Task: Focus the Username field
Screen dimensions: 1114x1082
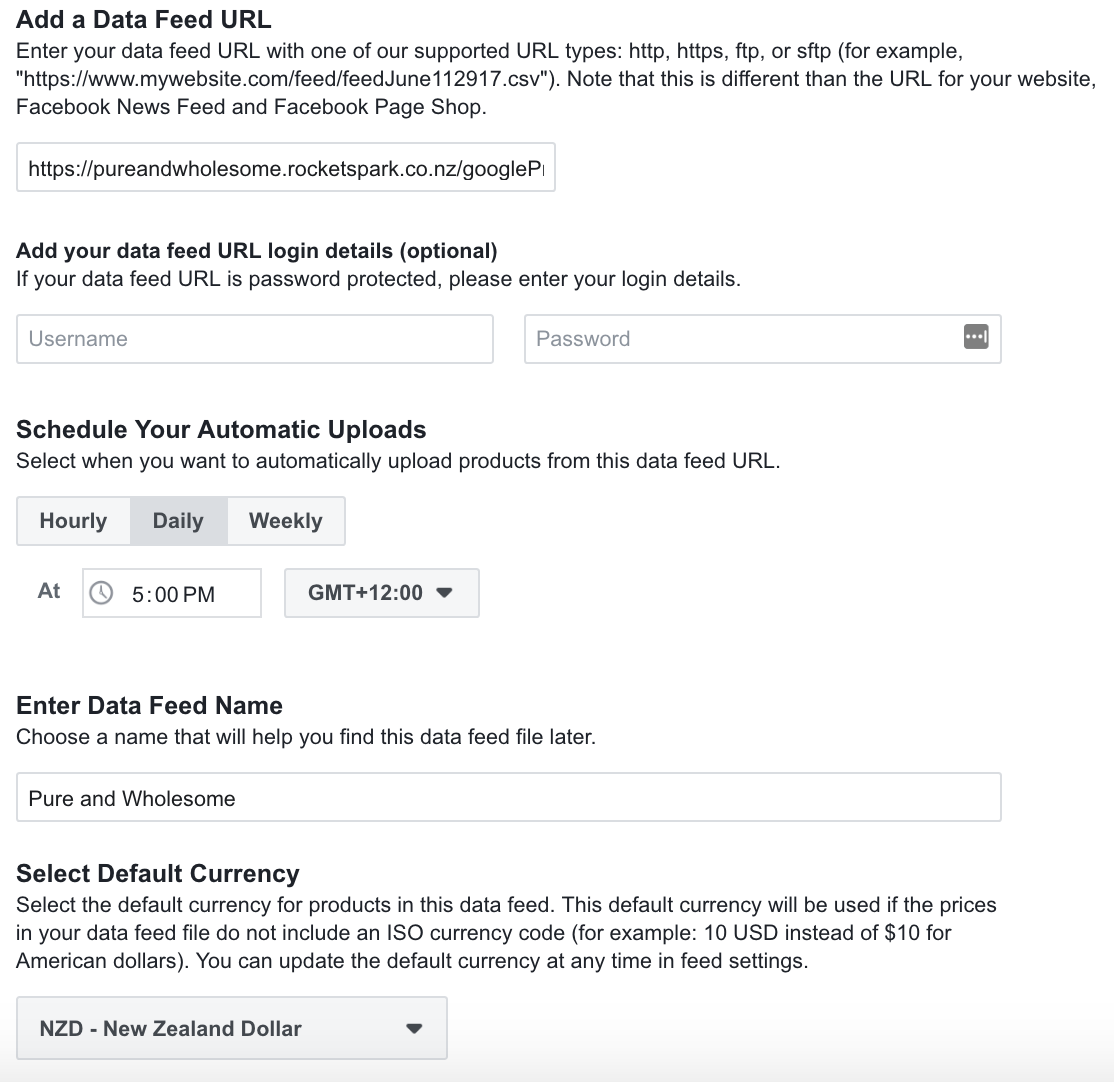Action: [x=255, y=339]
